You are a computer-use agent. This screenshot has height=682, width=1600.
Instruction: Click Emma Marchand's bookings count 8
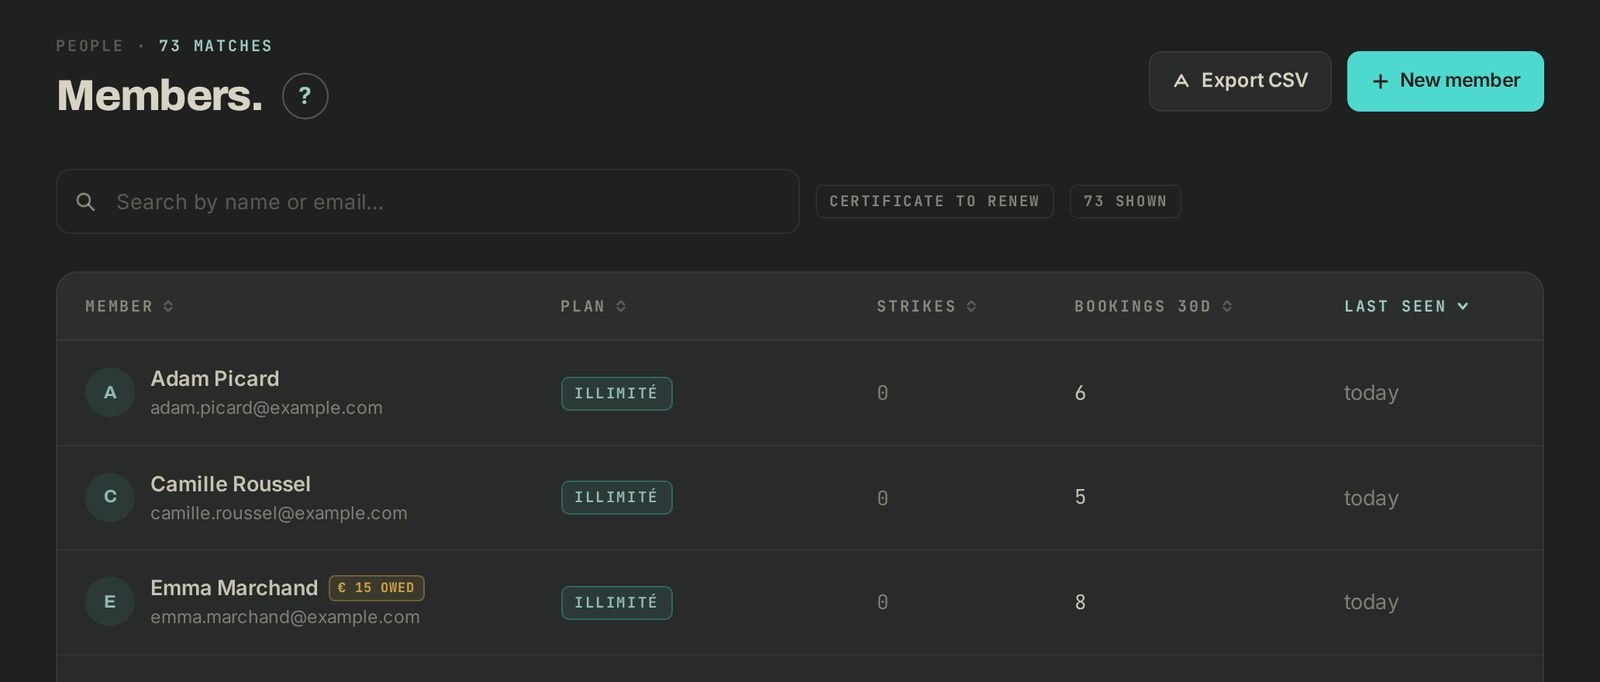pos(1080,602)
